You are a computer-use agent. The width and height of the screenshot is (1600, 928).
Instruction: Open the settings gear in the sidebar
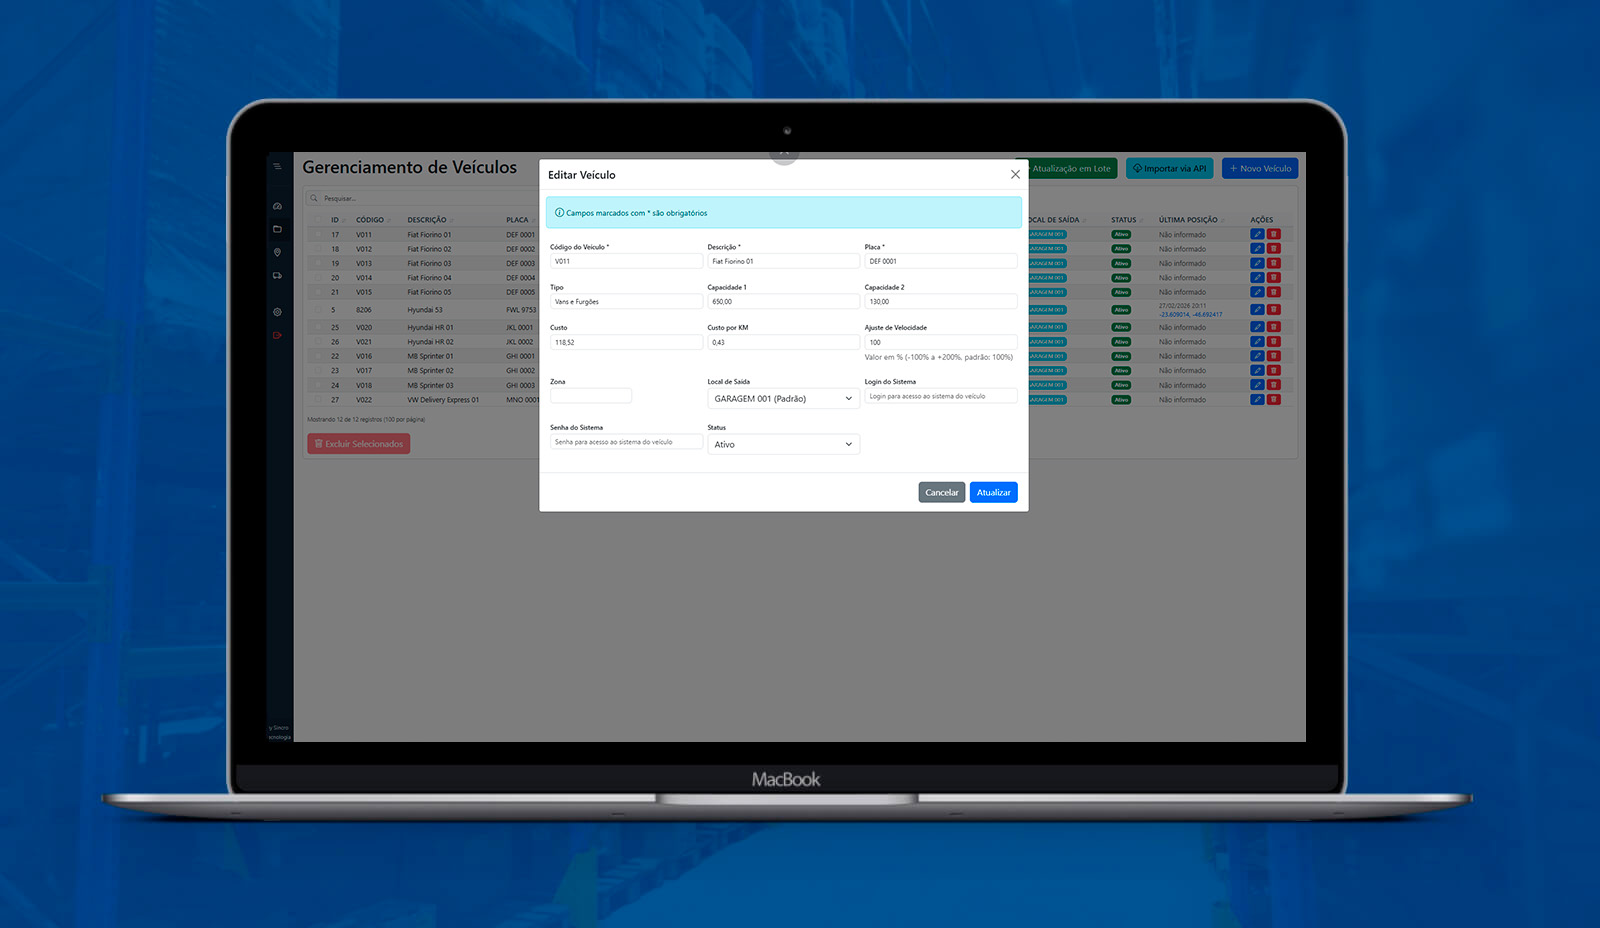(277, 312)
